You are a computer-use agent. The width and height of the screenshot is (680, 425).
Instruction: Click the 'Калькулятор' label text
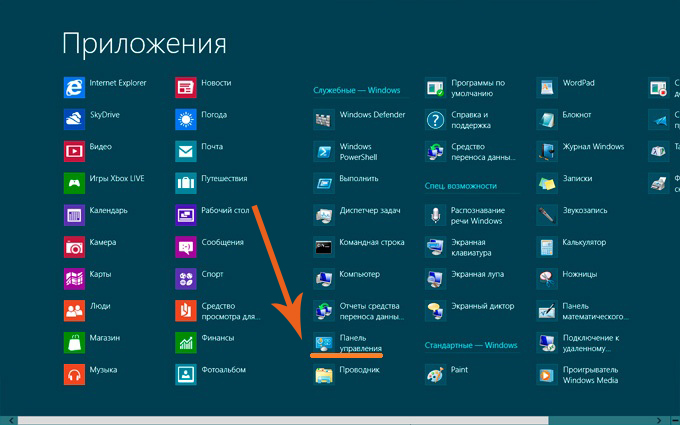pos(584,242)
